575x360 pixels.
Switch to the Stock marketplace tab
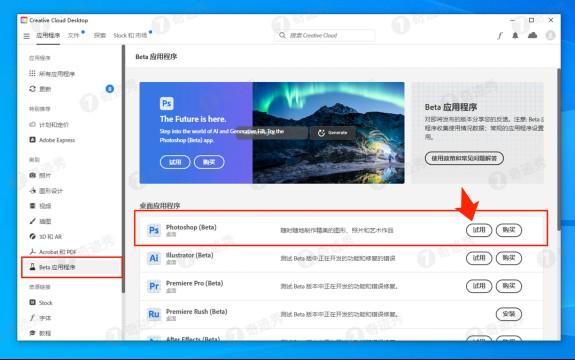[x=131, y=35]
